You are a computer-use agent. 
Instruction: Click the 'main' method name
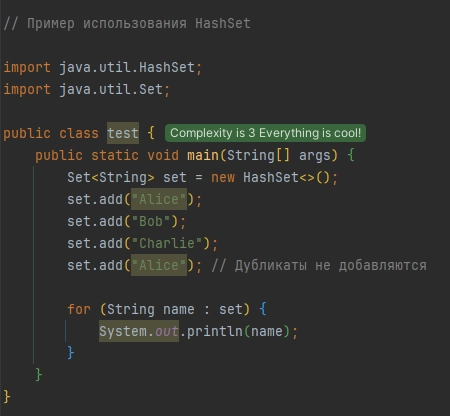pos(203,155)
